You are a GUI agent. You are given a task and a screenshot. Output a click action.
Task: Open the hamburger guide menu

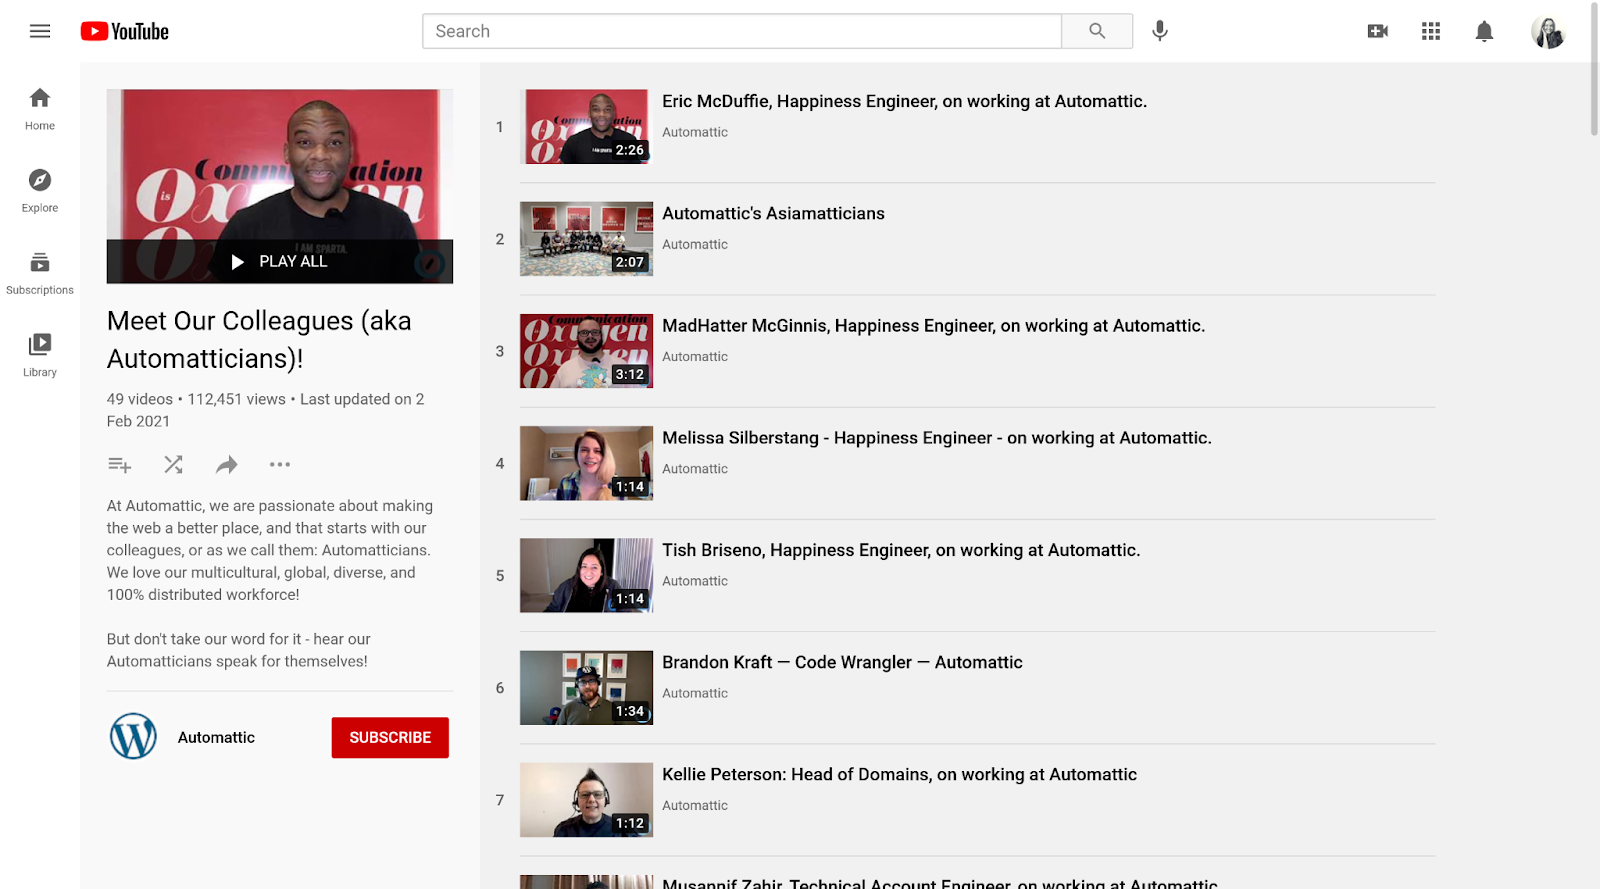[40, 31]
